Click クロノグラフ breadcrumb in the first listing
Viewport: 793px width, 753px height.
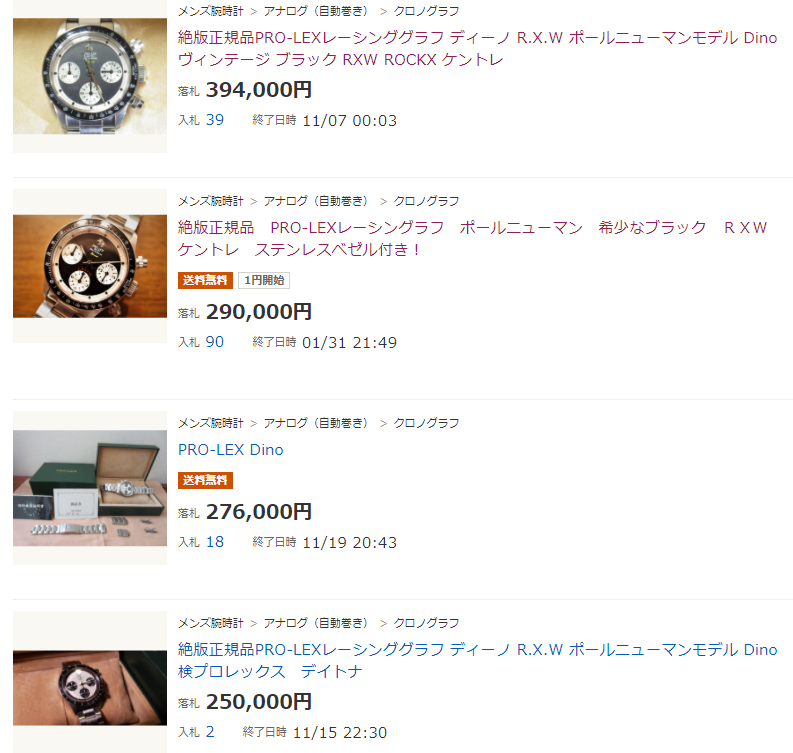426,11
